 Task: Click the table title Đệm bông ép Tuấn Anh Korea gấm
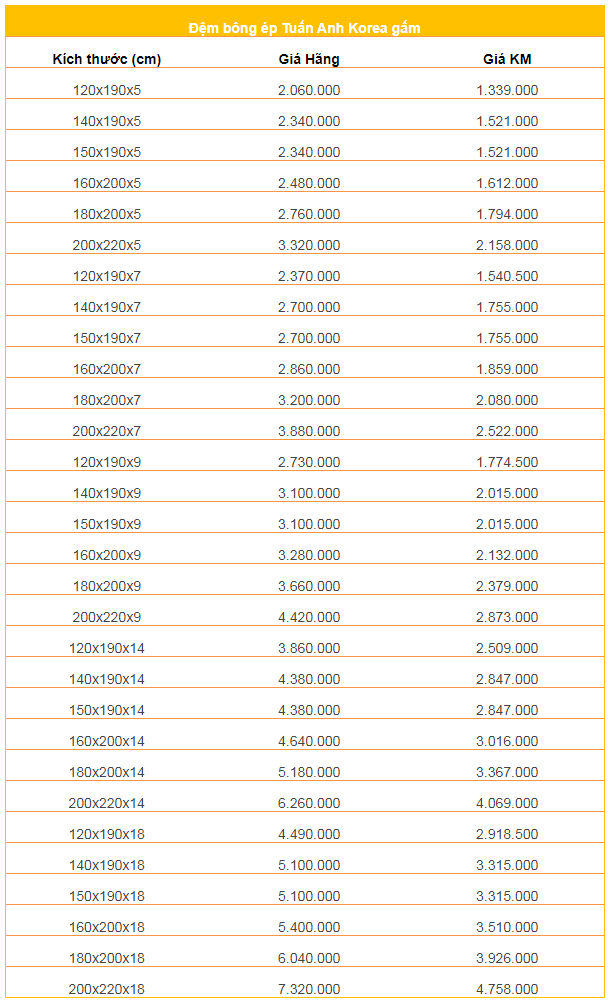(305, 28)
